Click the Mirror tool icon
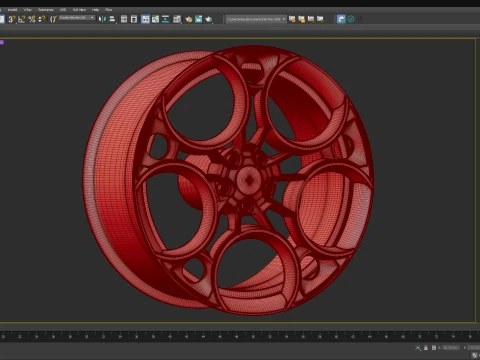This screenshot has height=360, width=480. tap(102, 19)
